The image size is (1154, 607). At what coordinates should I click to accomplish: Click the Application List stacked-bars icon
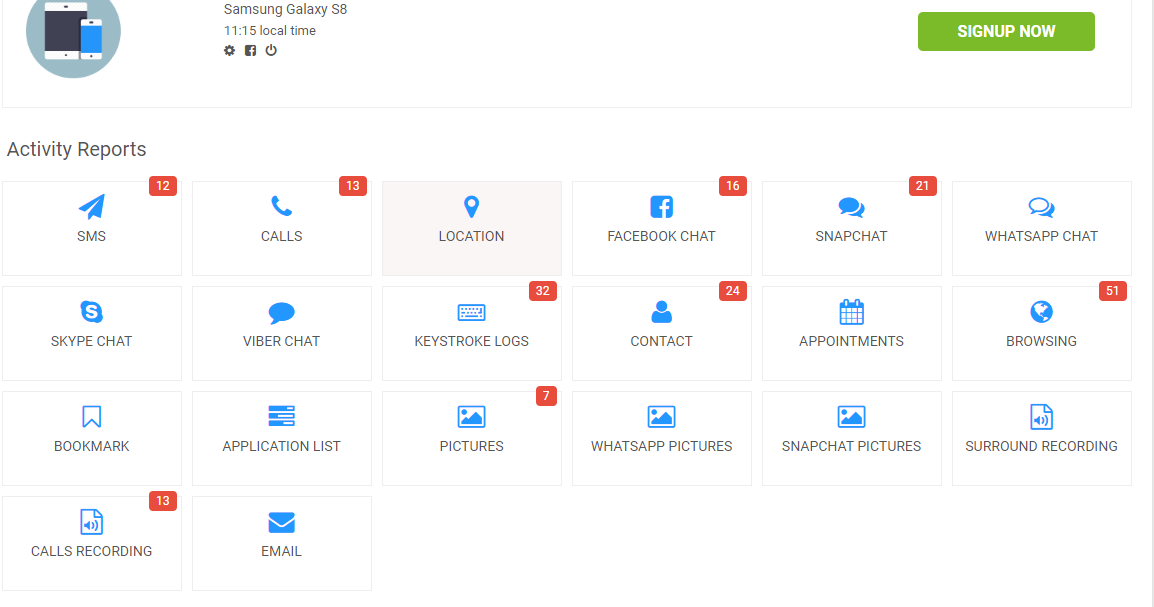point(281,416)
